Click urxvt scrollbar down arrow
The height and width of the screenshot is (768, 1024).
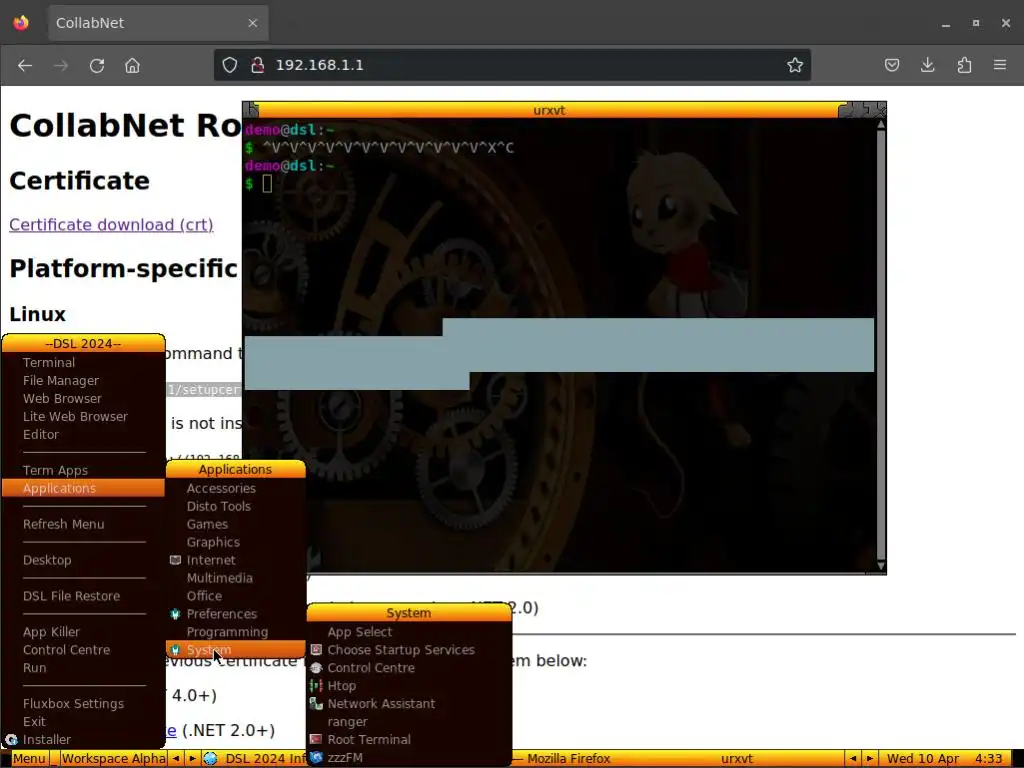[881, 566]
